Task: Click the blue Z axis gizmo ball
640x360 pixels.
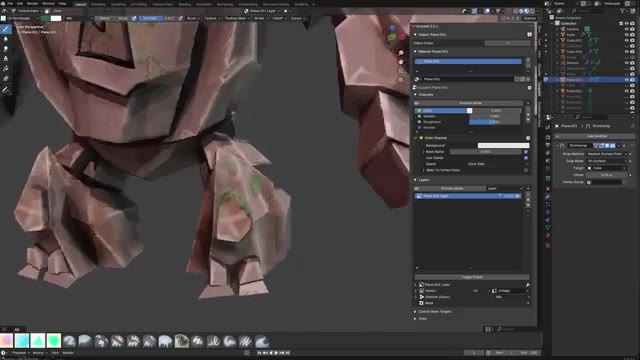Action: coord(392,28)
